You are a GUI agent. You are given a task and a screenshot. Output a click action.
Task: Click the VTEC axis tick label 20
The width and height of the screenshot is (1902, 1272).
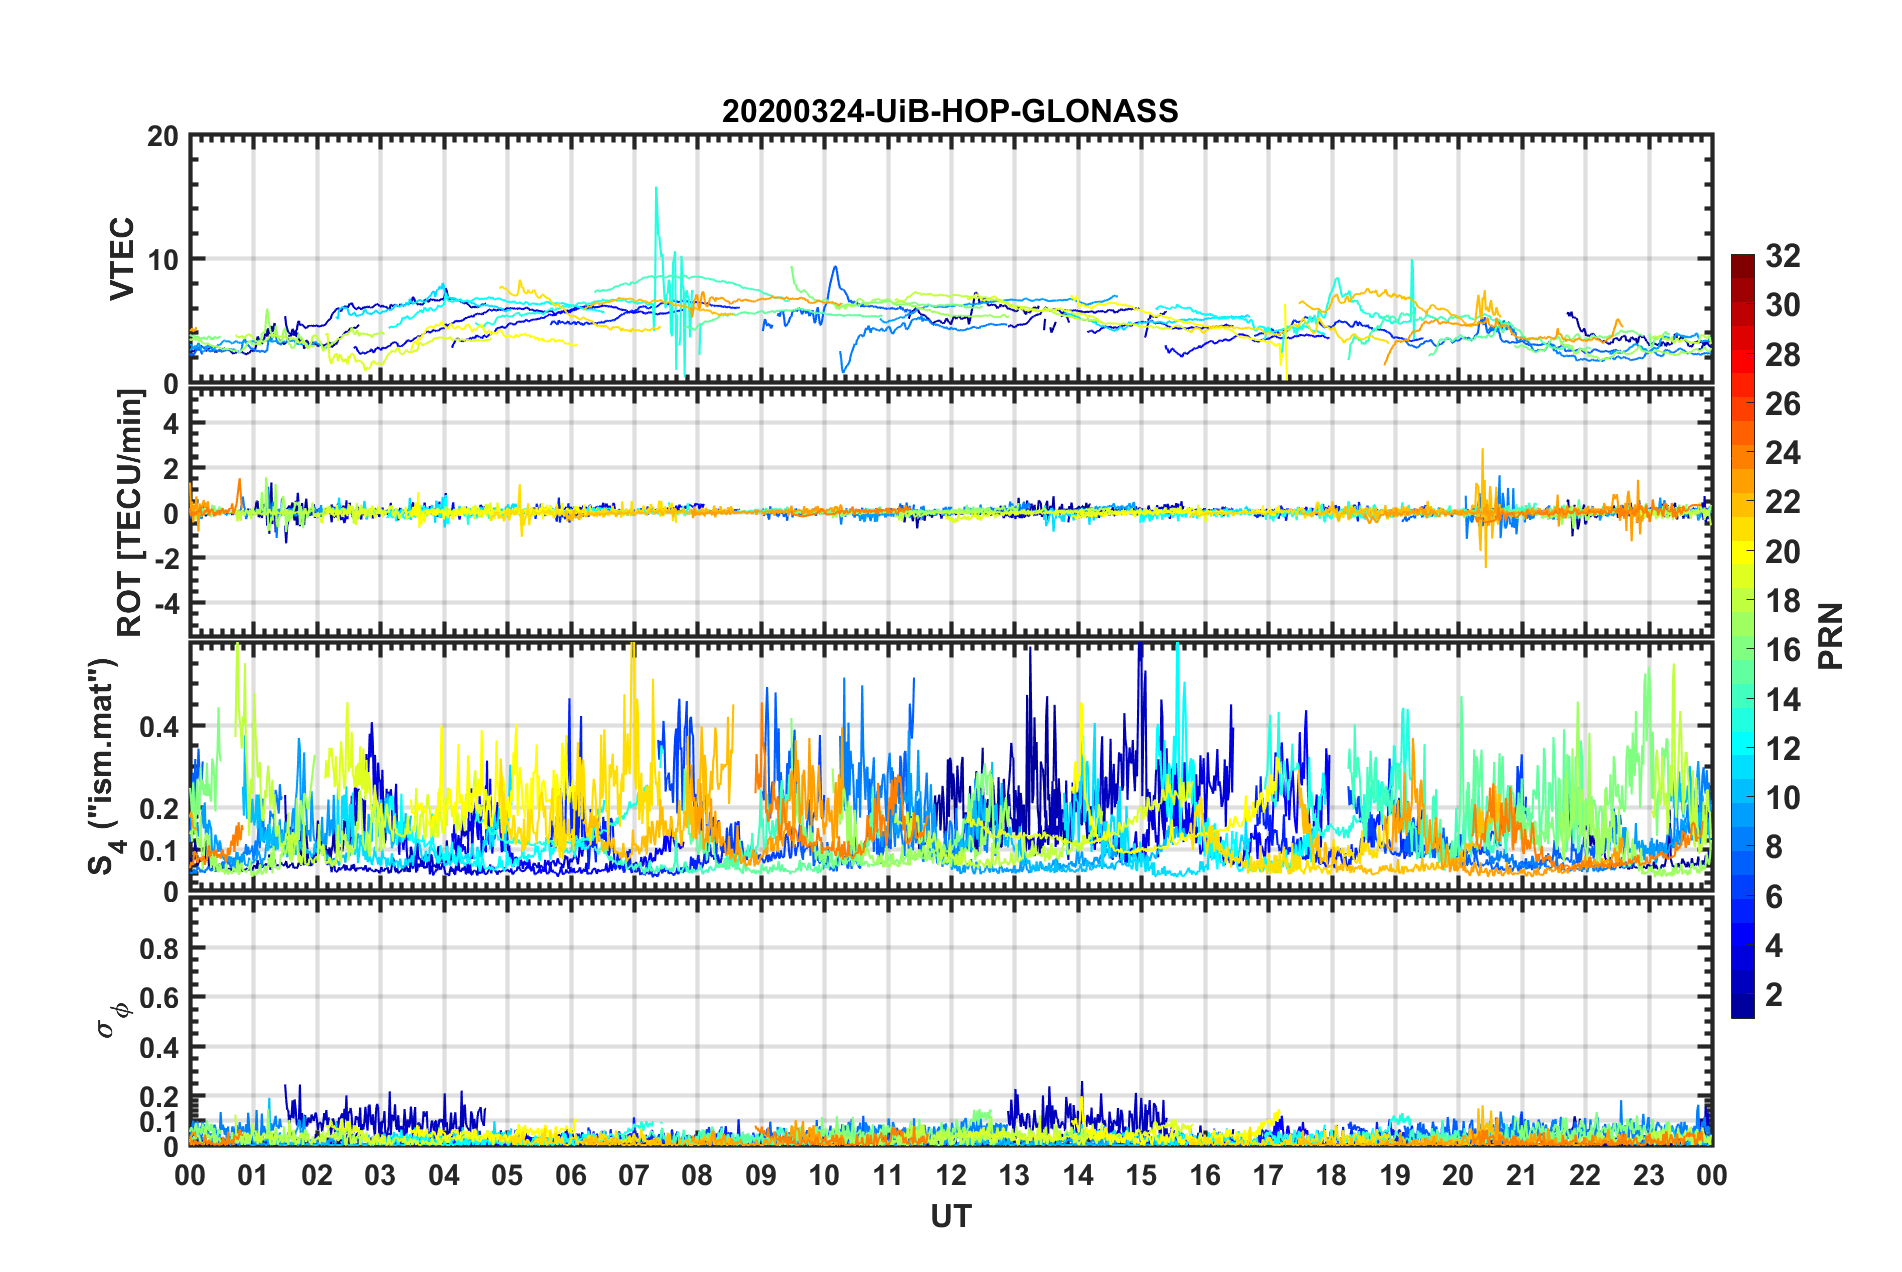tap(163, 136)
